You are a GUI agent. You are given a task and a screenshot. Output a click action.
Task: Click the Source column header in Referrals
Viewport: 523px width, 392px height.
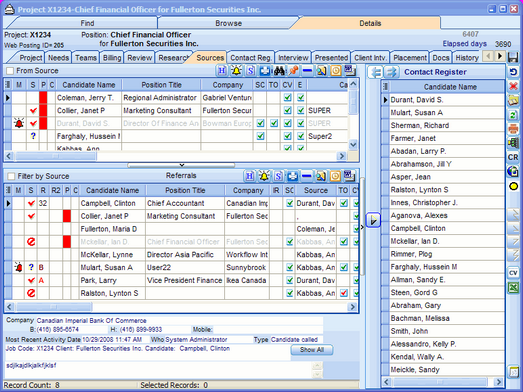coord(316,190)
